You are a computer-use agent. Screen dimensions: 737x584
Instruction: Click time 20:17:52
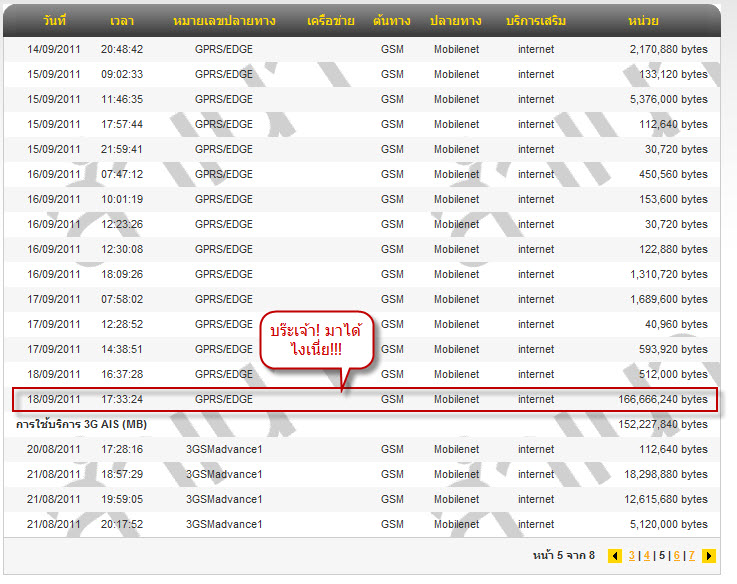[x=122, y=524]
